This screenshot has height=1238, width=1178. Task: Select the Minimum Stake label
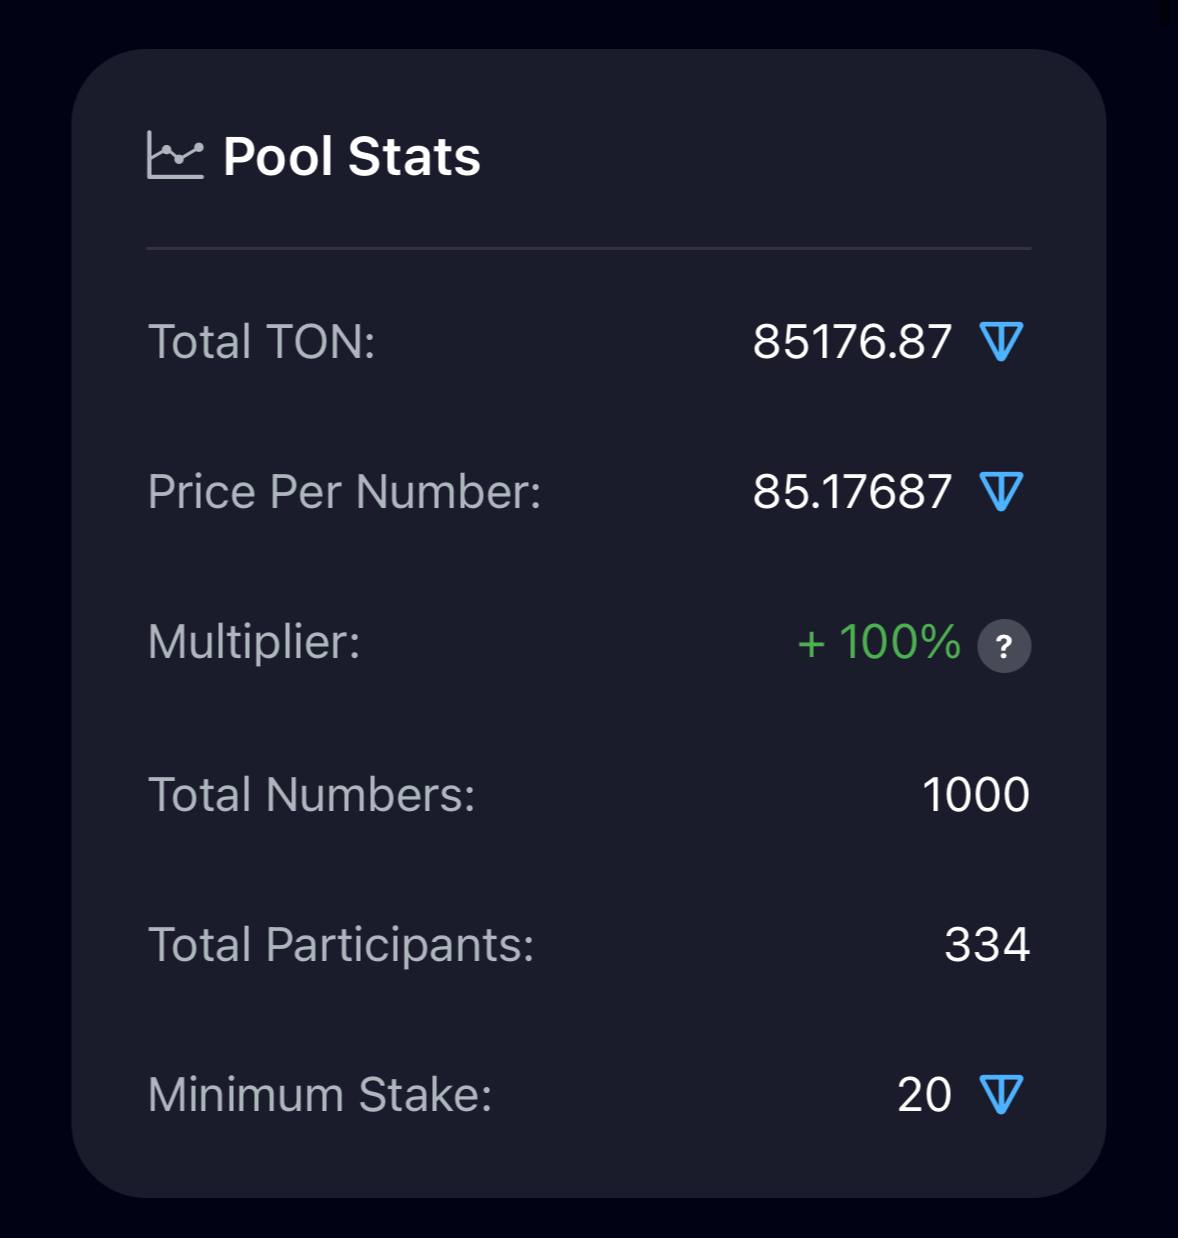[320, 1094]
